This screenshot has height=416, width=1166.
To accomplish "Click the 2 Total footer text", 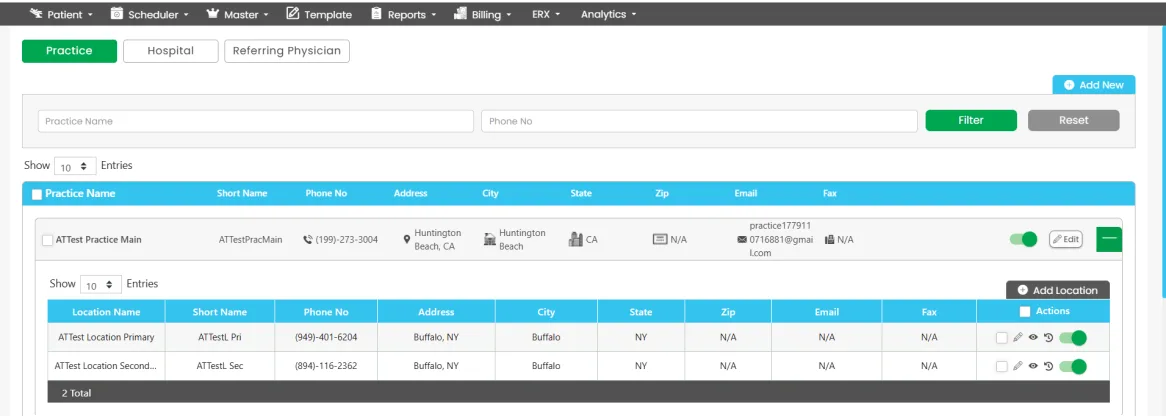I will (x=77, y=393).
